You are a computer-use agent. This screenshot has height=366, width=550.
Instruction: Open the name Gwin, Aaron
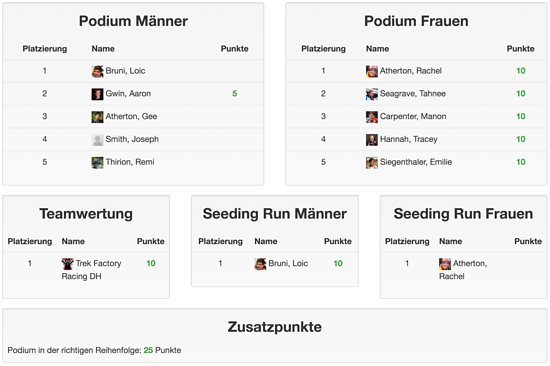[x=128, y=94]
